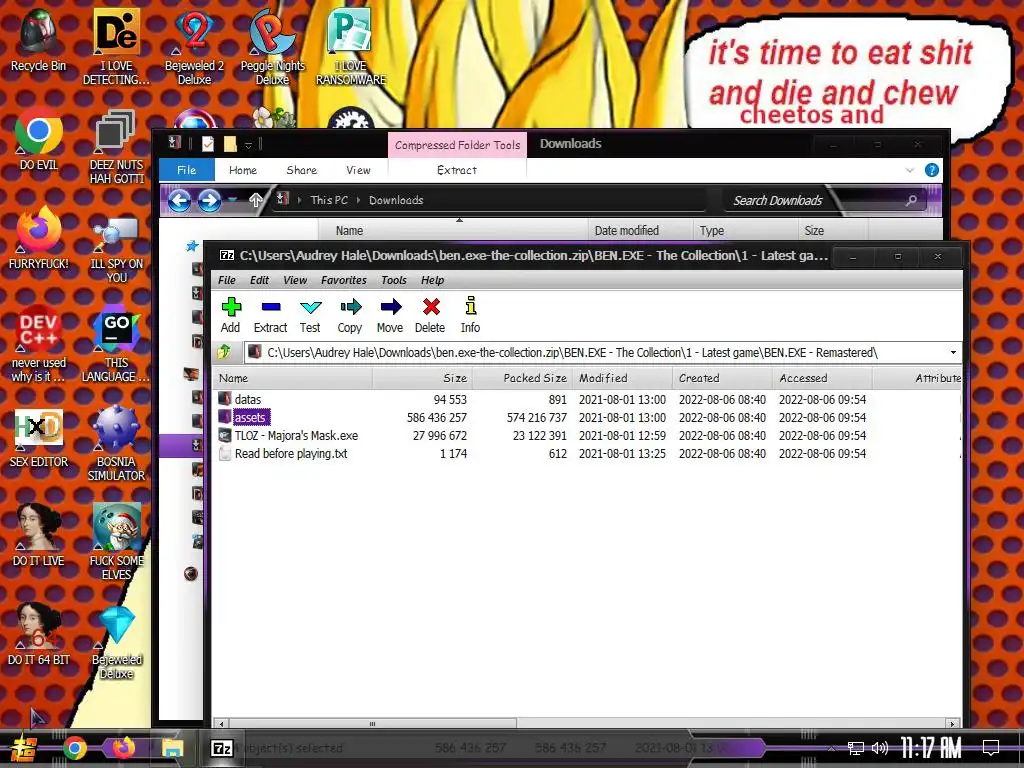Click the Explorer Back arrow button

(180, 200)
